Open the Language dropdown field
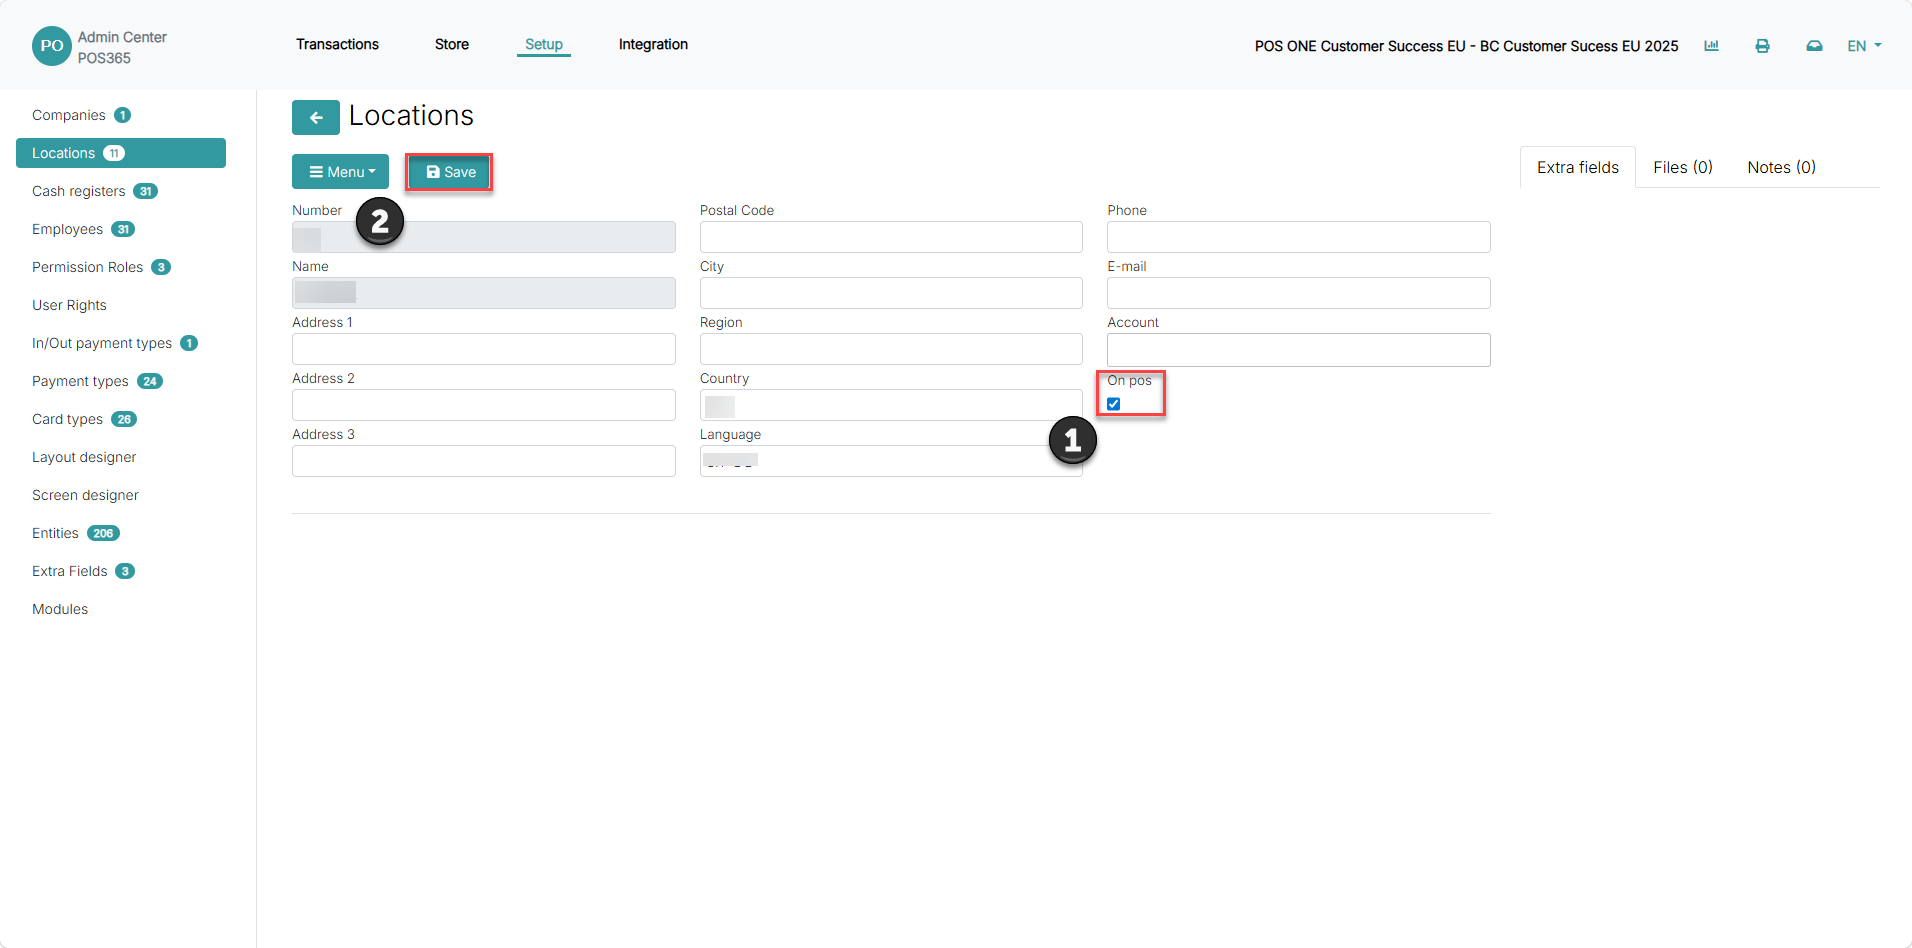 [x=891, y=461]
